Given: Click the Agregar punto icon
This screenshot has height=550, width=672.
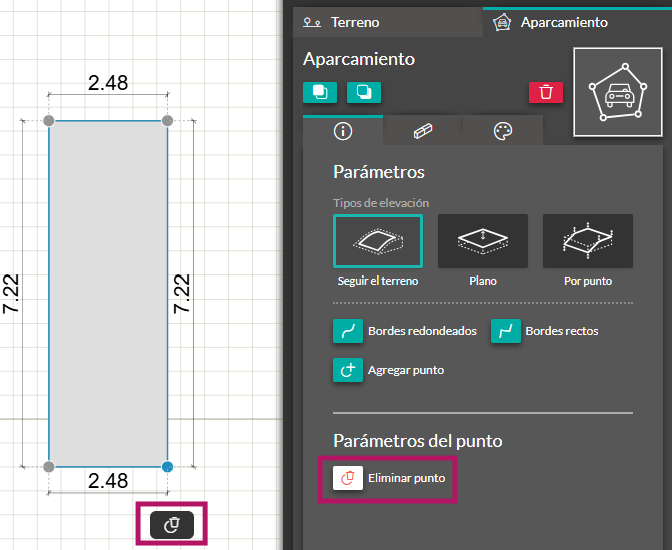Looking at the screenshot, I should [x=348, y=370].
